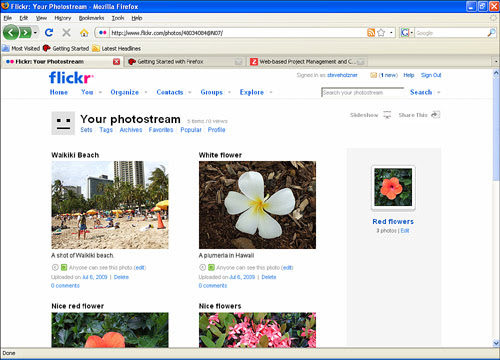Click the vertical scrollbar down arrow
The image size is (500, 360).
(496, 343)
